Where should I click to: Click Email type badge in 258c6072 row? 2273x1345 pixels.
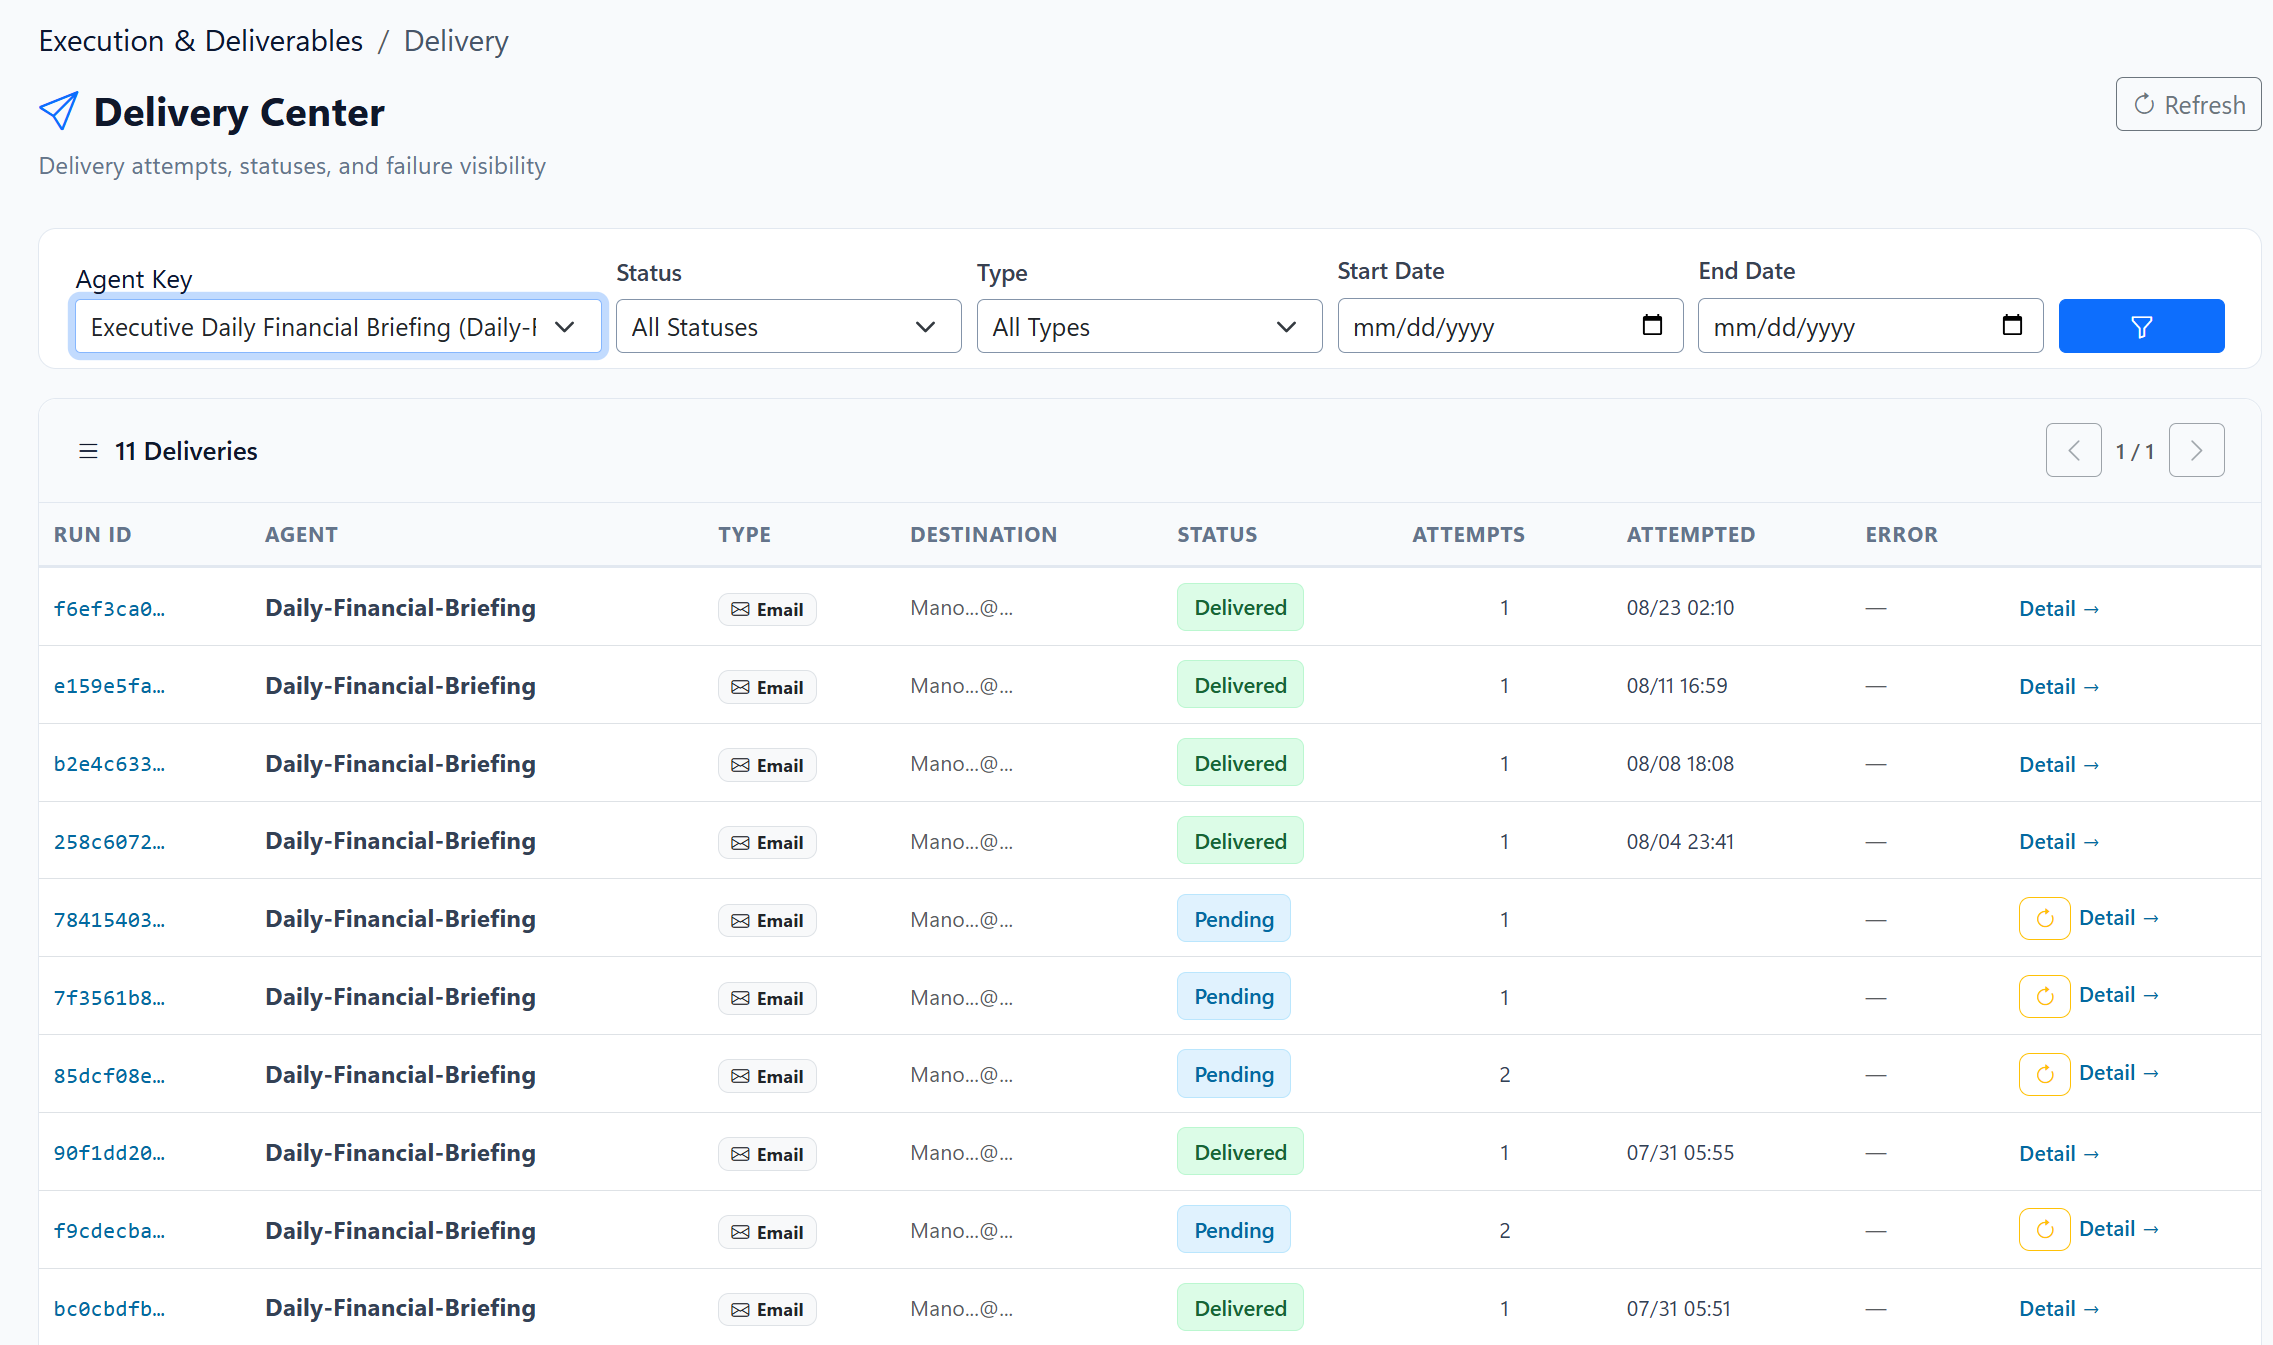767,842
